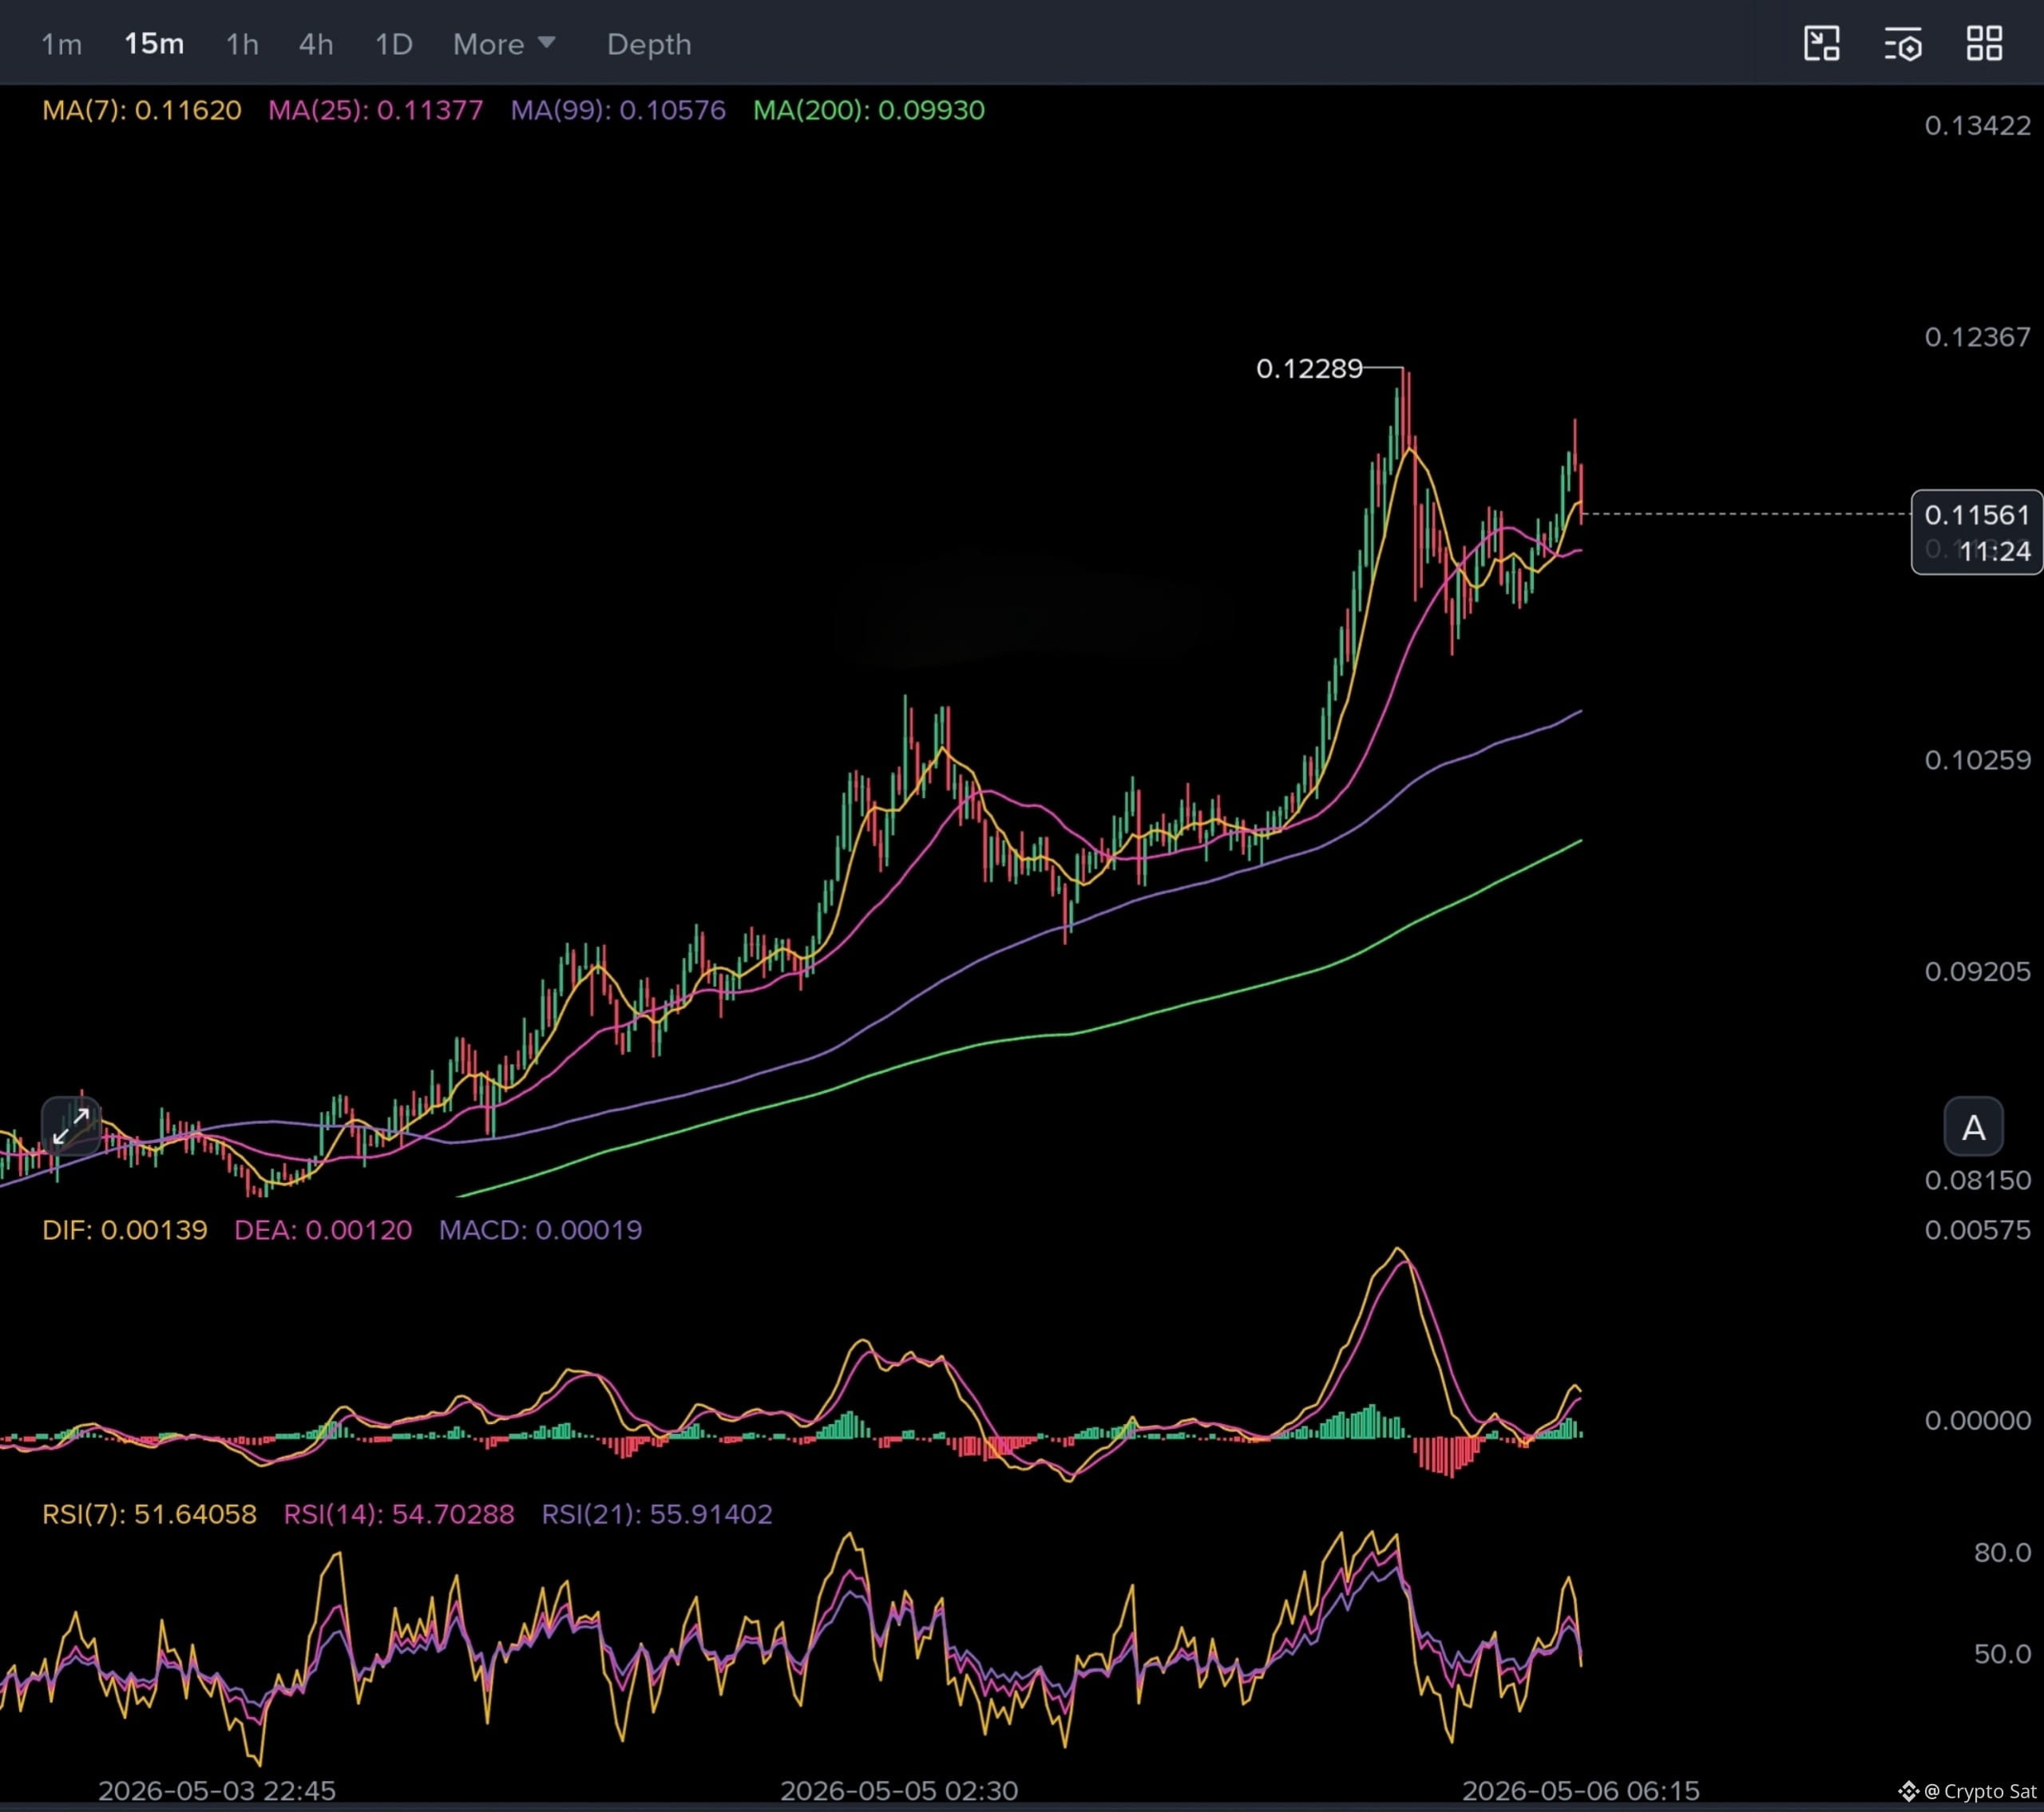Click the 0.09205 price axis label
The image size is (2044, 1812).
pos(1977,972)
